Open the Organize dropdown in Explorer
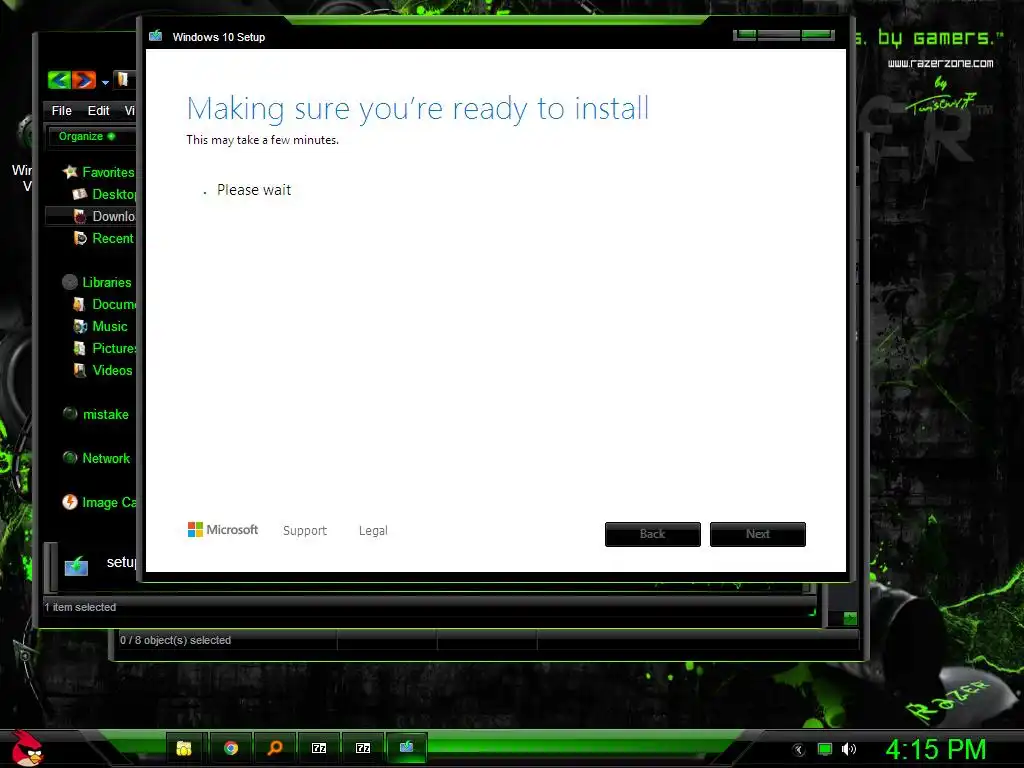 88,136
